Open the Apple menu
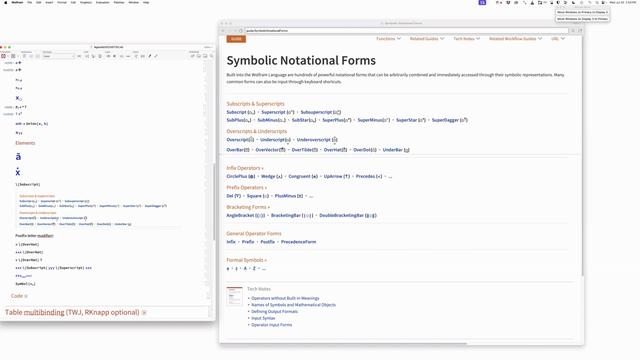The width and height of the screenshot is (640, 360). tap(6, 2)
